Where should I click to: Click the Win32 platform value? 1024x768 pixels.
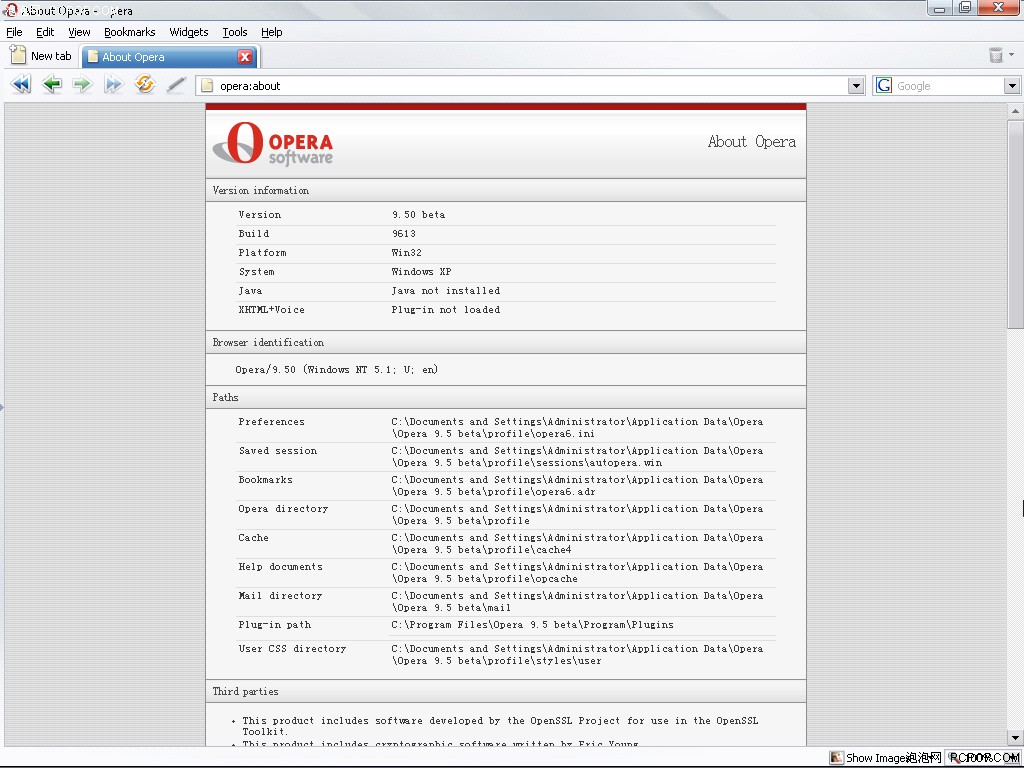click(x=406, y=252)
